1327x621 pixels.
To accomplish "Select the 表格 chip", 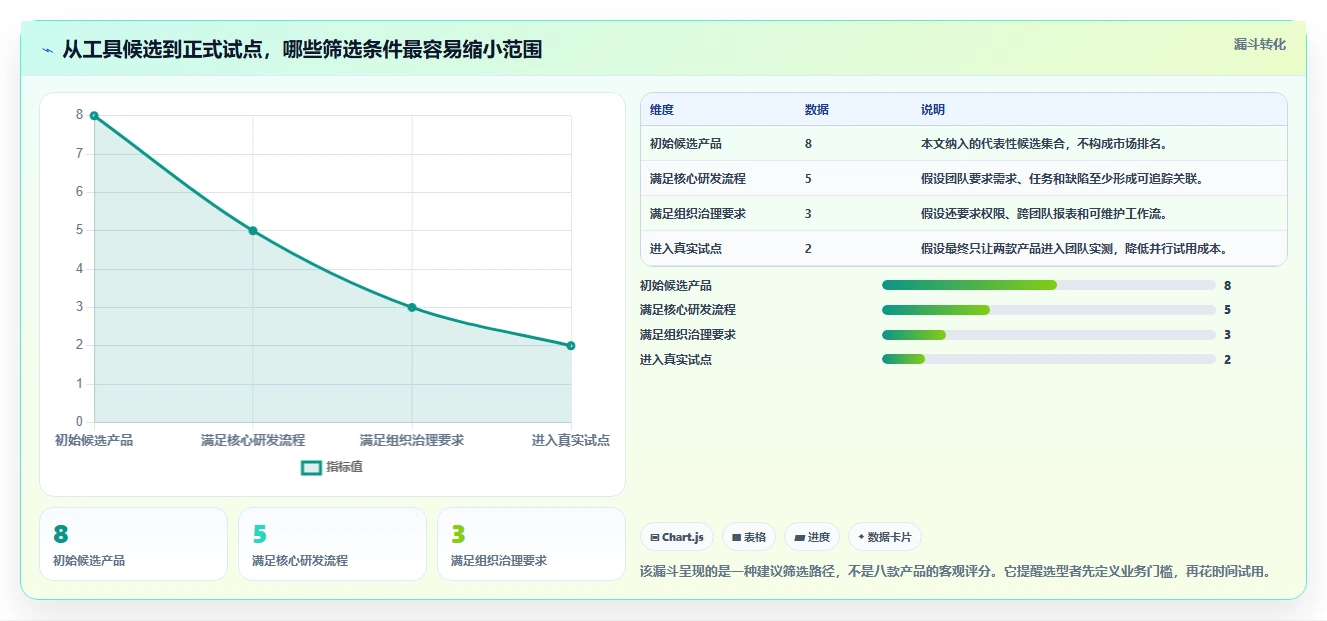I will coord(749,537).
